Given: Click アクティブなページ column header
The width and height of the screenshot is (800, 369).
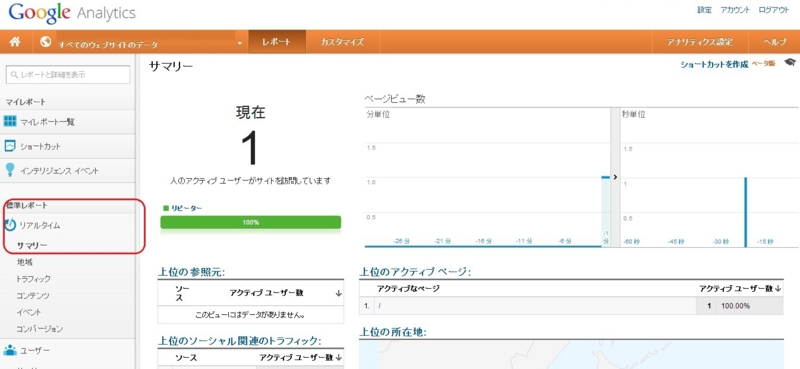Looking at the screenshot, I should pyautogui.click(x=408, y=289).
